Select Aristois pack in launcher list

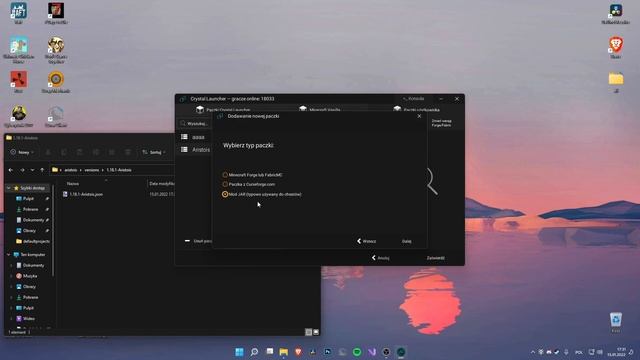pyautogui.click(x=196, y=150)
